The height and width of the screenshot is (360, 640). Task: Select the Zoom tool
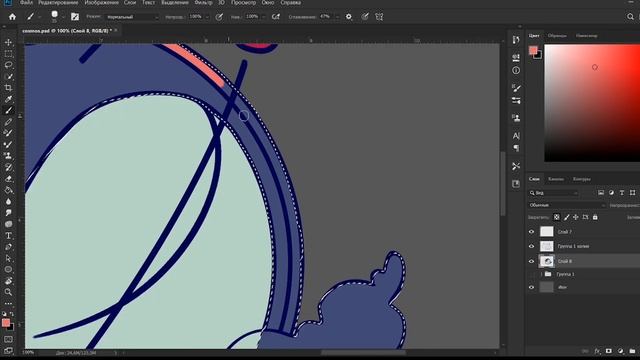(8, 292)
